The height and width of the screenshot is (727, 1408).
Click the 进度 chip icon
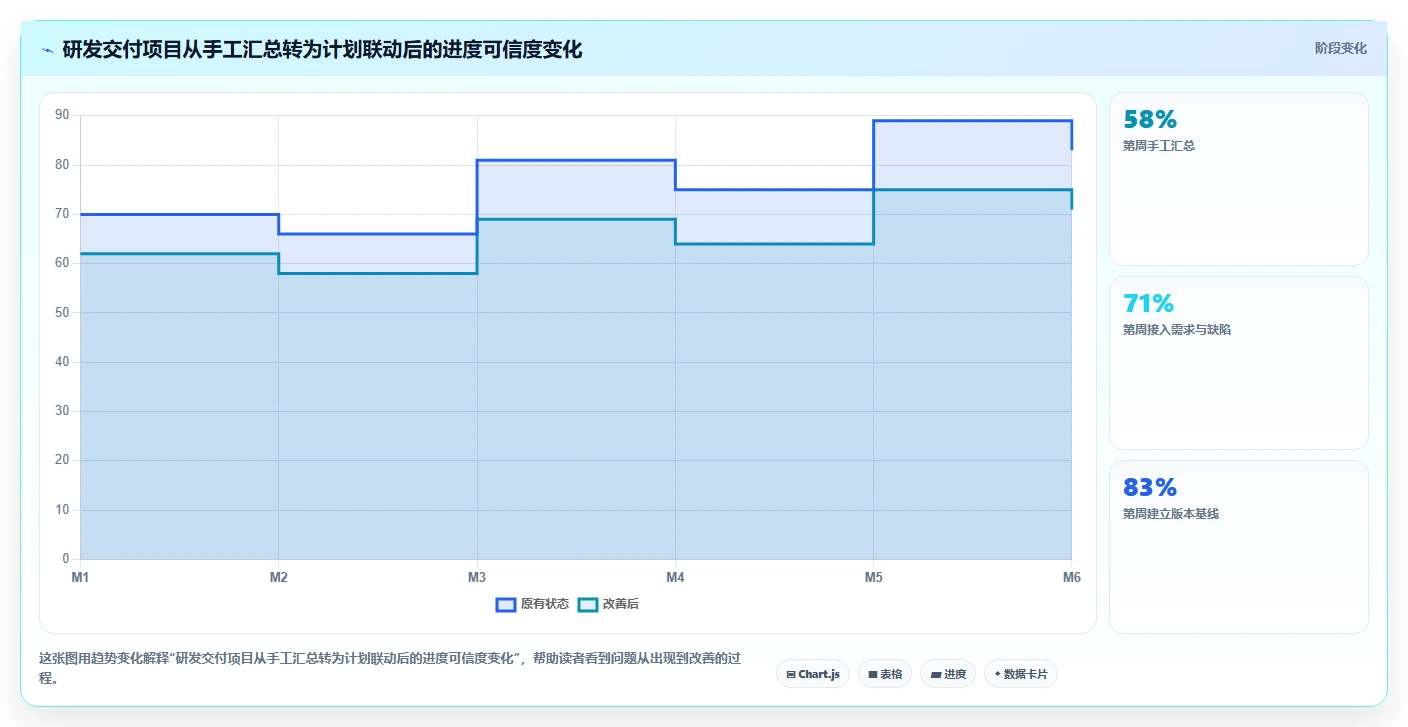[x=935, y=675]
